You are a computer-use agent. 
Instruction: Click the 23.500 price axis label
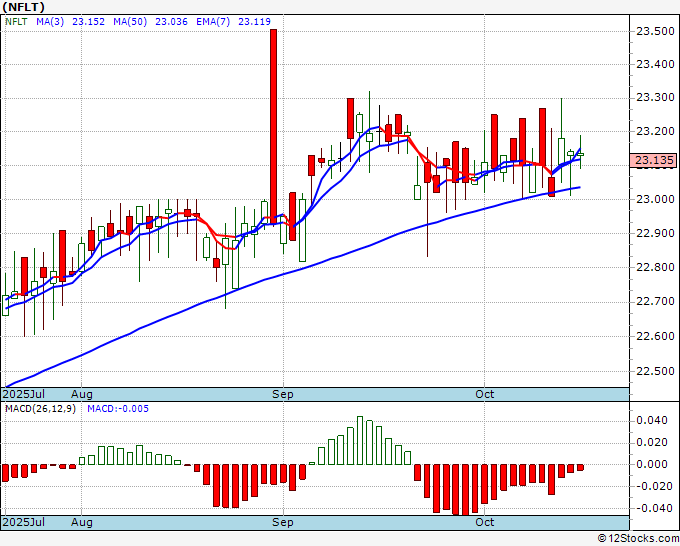pos(655,31)
